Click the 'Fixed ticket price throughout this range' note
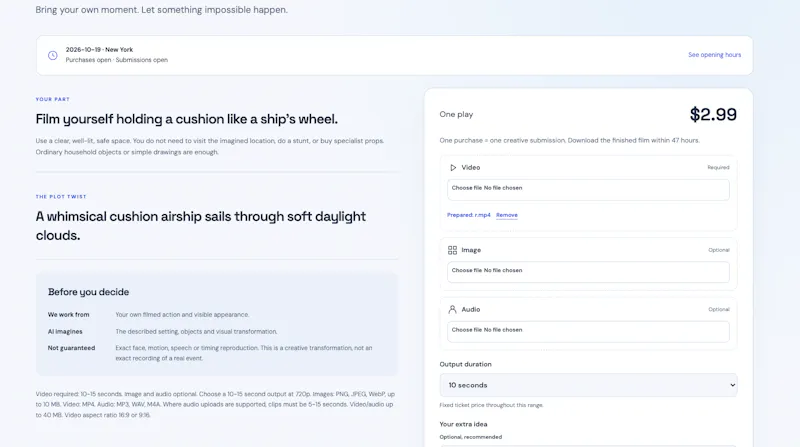This screenshot has height=447, width=800. 491,405
